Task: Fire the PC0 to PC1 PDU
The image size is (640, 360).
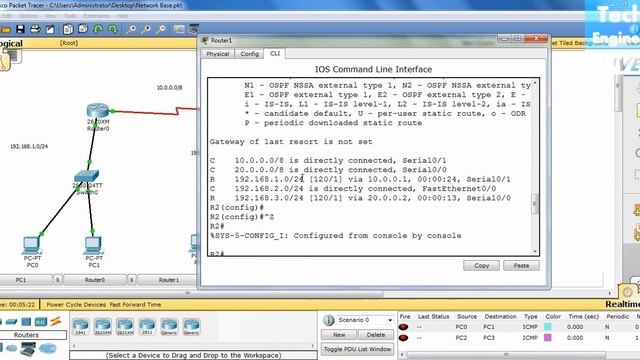Action: (403, 327)
